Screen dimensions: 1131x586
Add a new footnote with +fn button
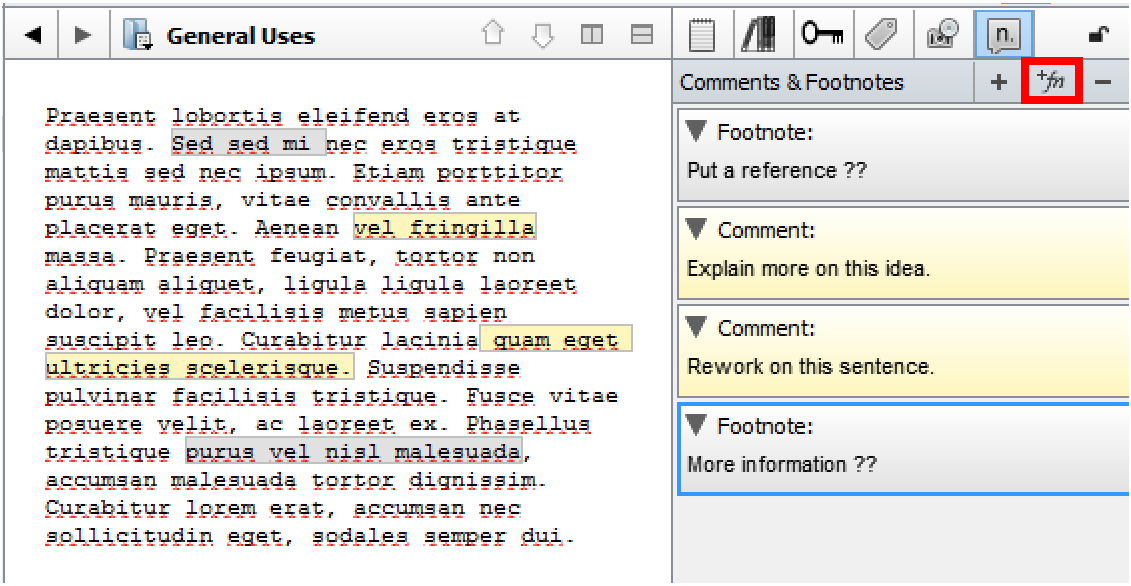1050,83
